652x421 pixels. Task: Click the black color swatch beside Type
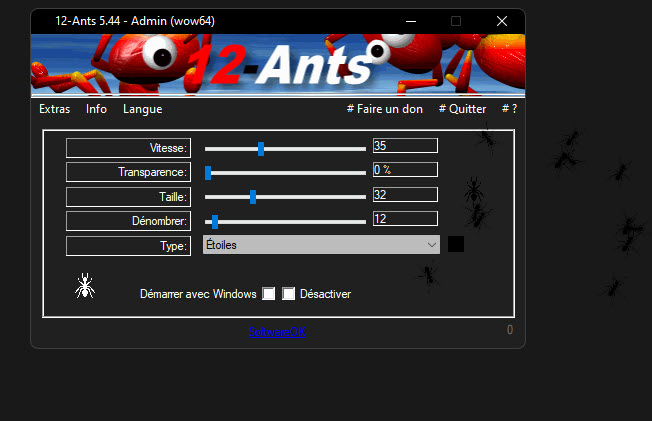click(x=455, y=244)
